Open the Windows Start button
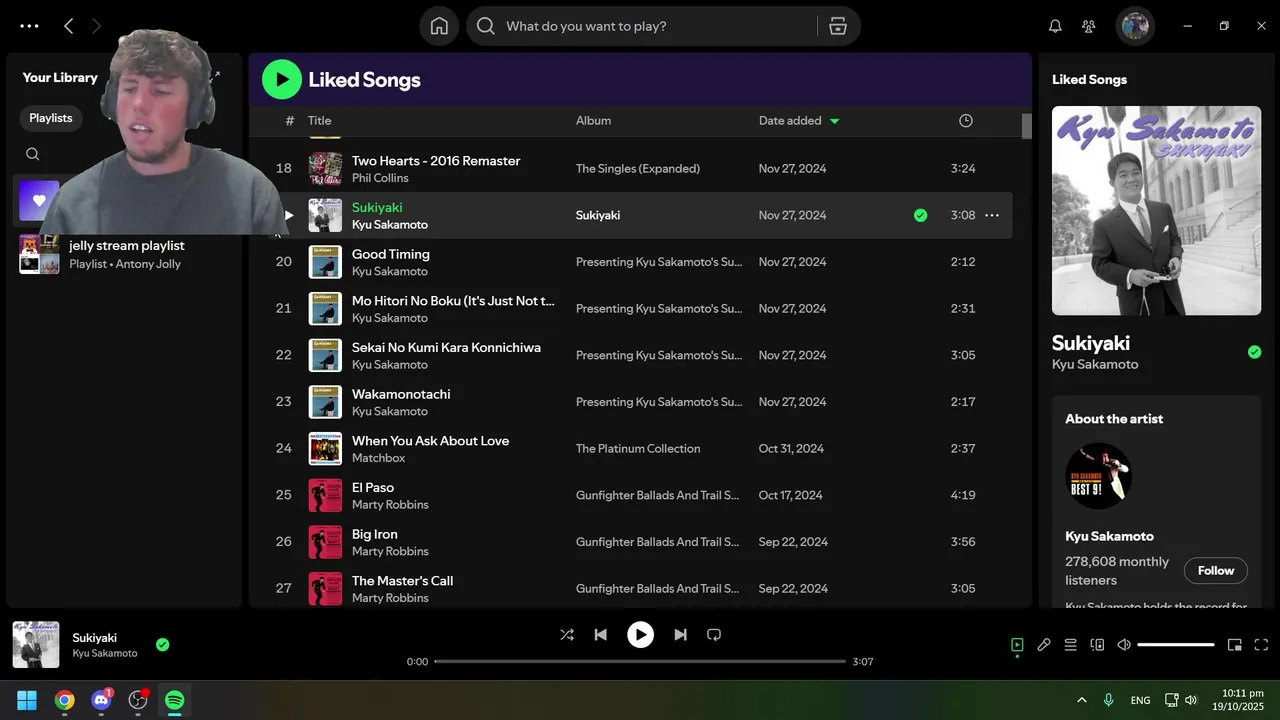 (27, 700)
